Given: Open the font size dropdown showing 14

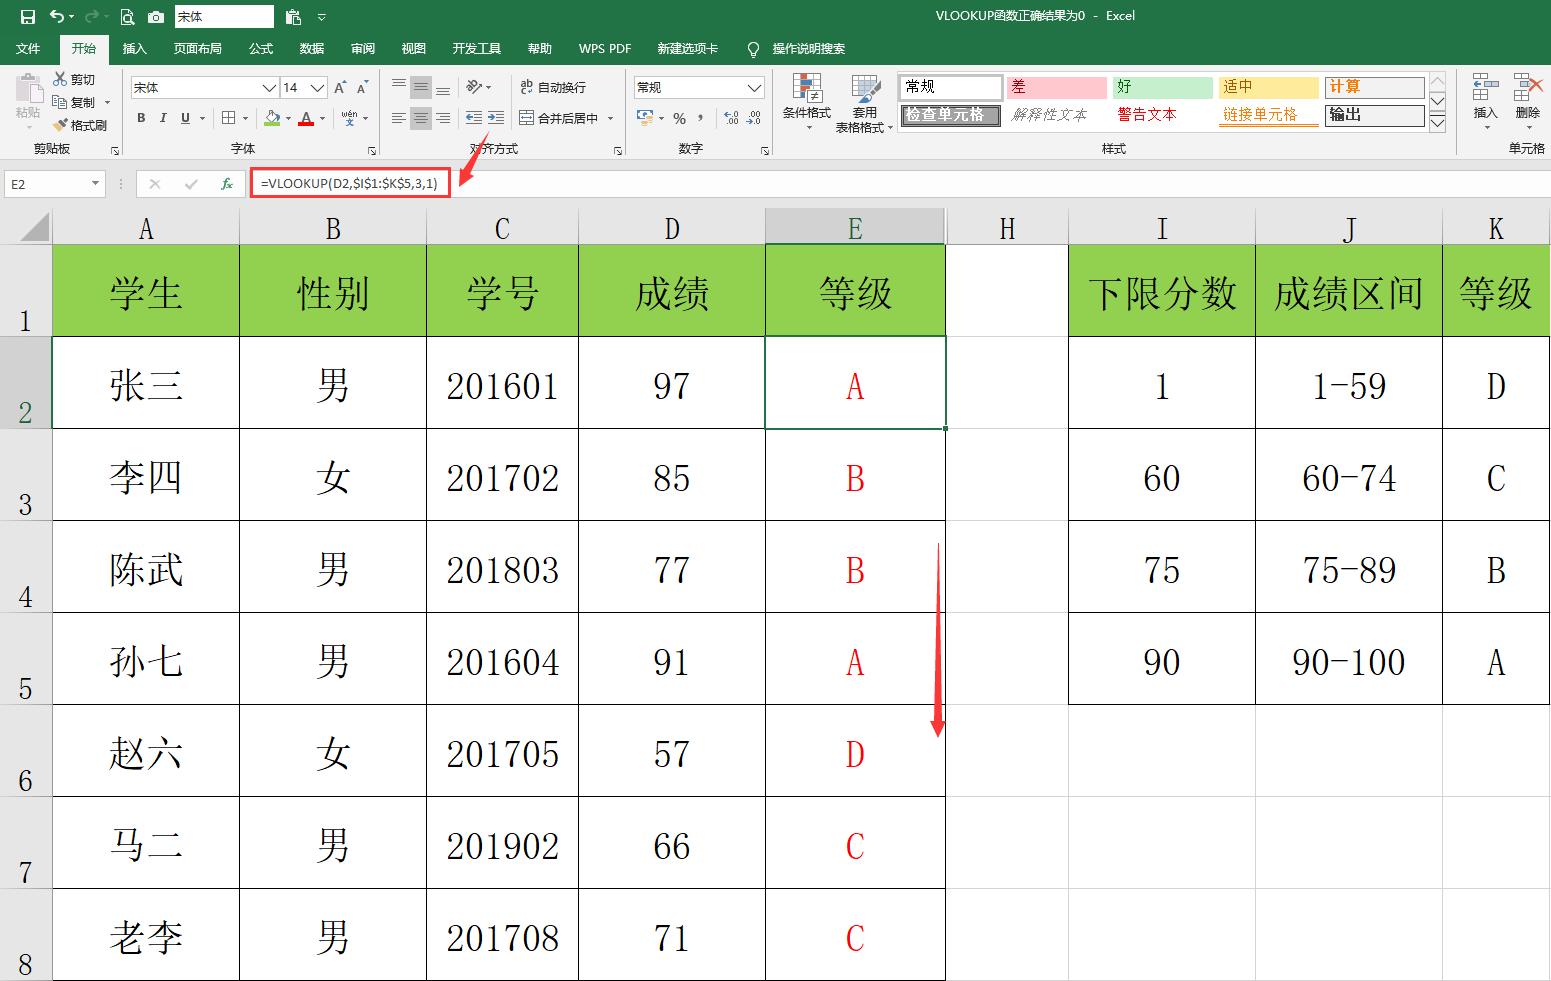Looking at the screenshot, I should click(x=317, y=88).
